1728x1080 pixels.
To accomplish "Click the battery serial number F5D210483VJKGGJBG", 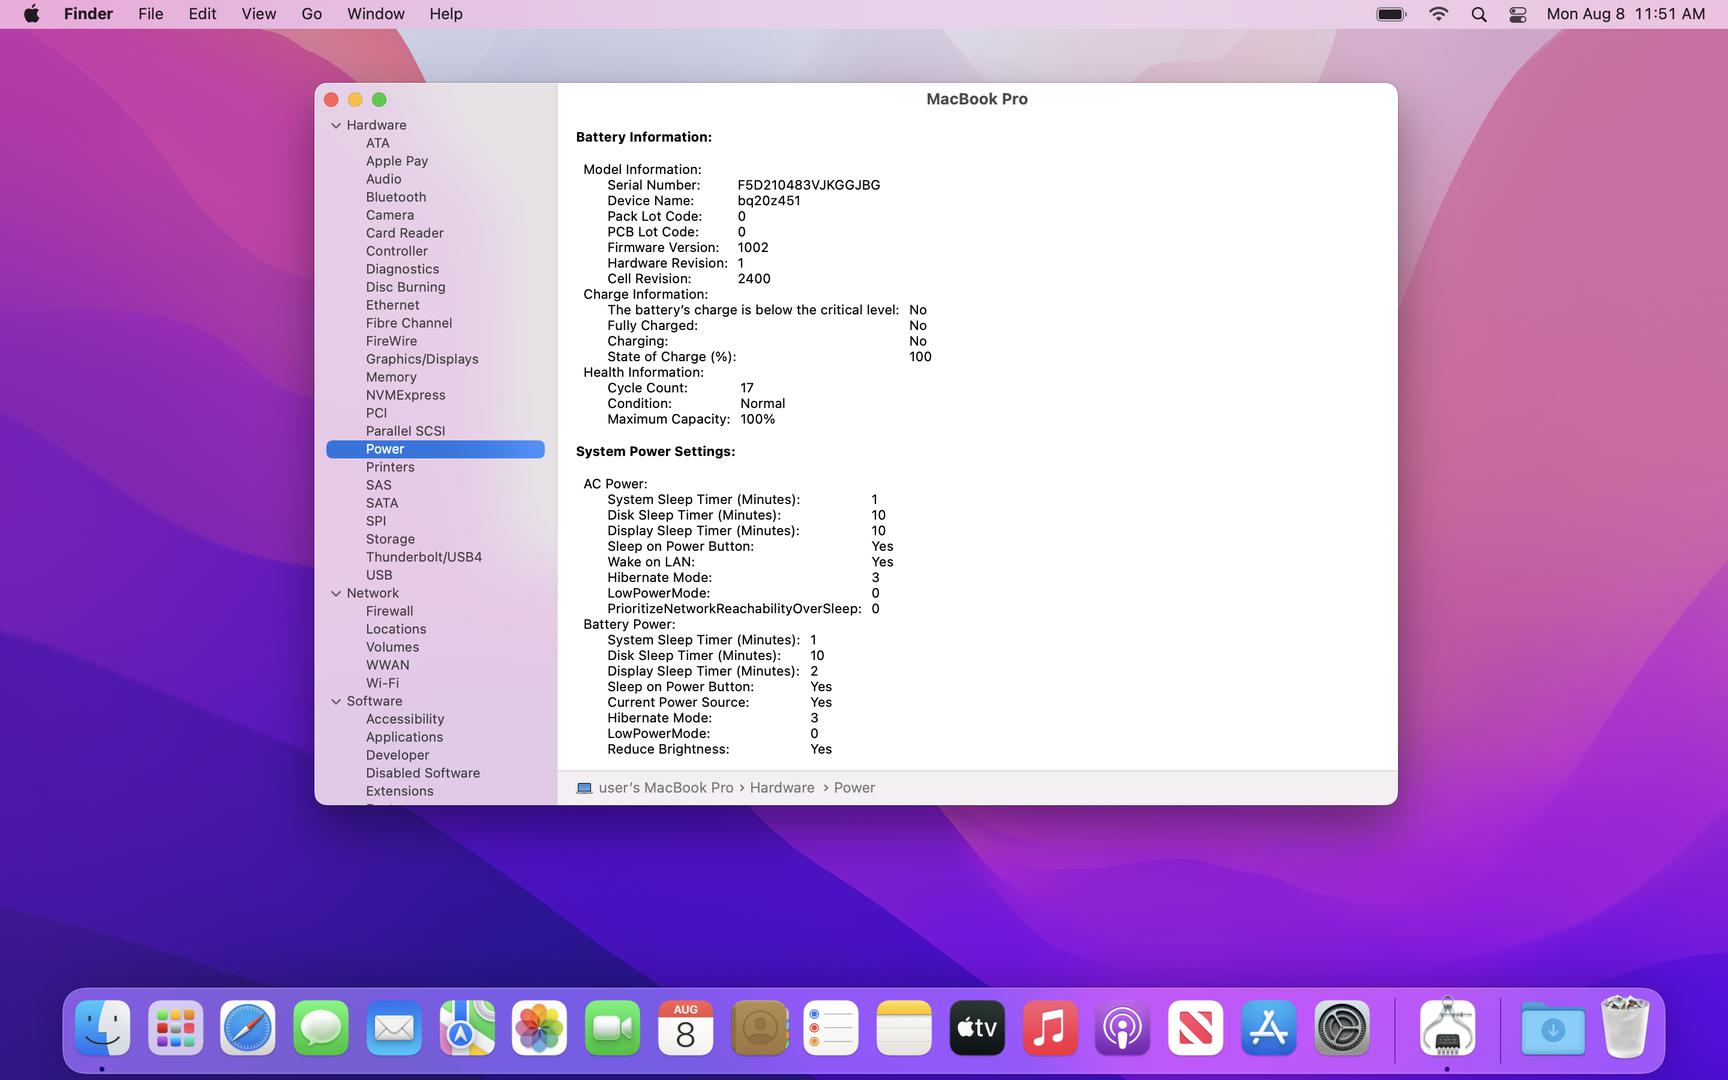I will (x=809, y=185).
